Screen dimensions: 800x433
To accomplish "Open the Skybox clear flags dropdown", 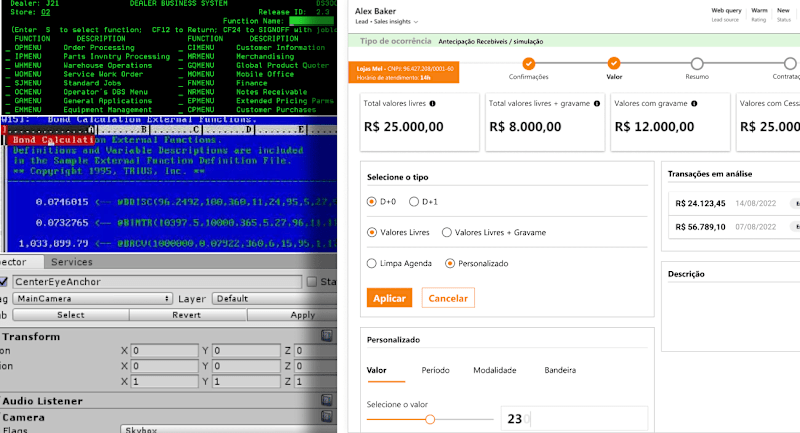I will coord(229,429).
